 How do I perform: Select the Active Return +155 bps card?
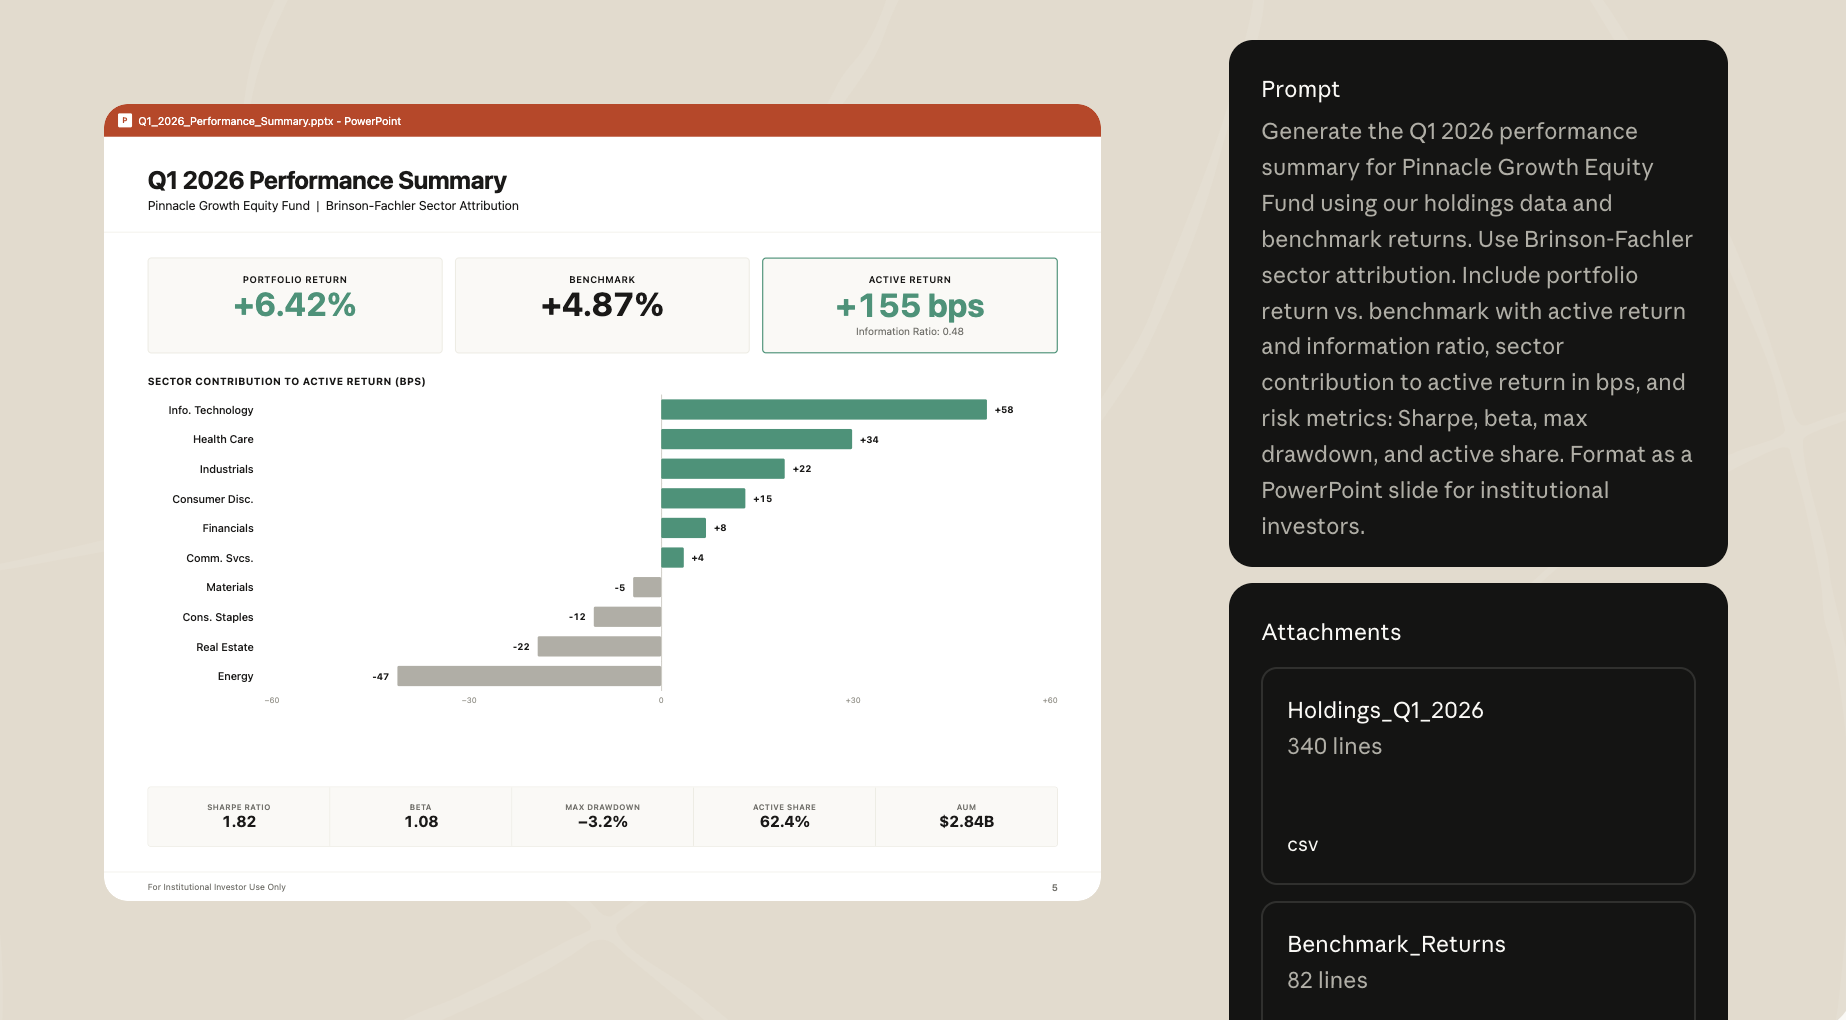[910, 305]
